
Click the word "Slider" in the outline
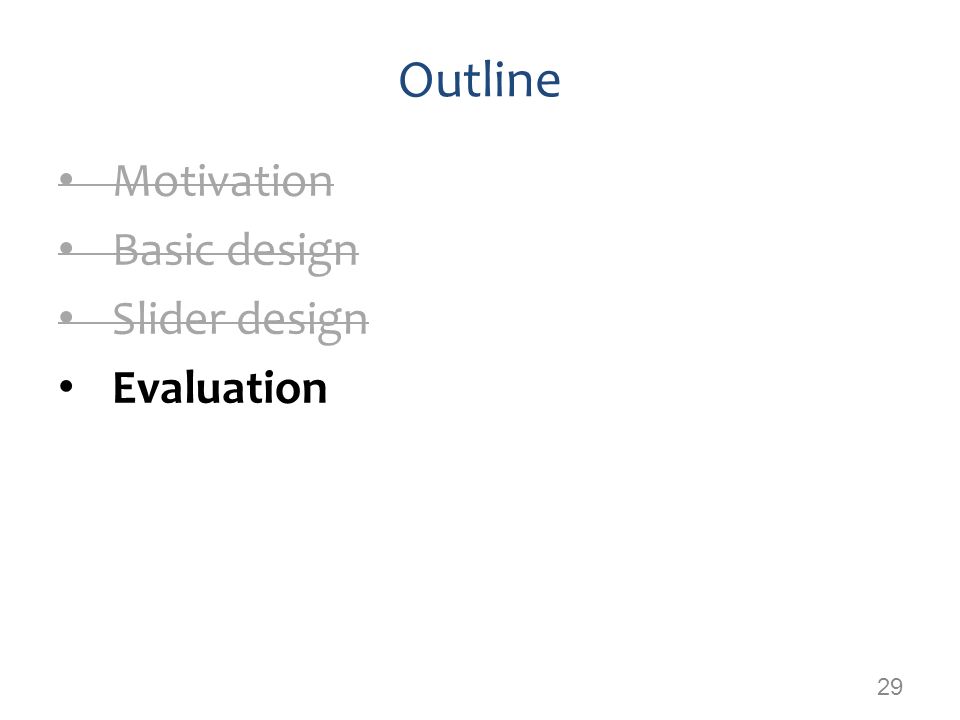click(168, 318)
